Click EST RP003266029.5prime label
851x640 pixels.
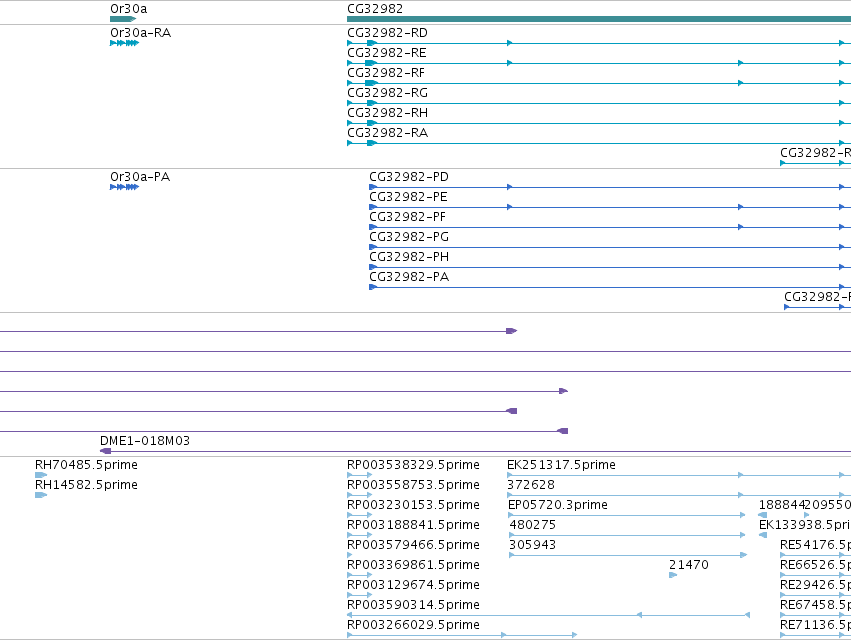click(414, 625)
